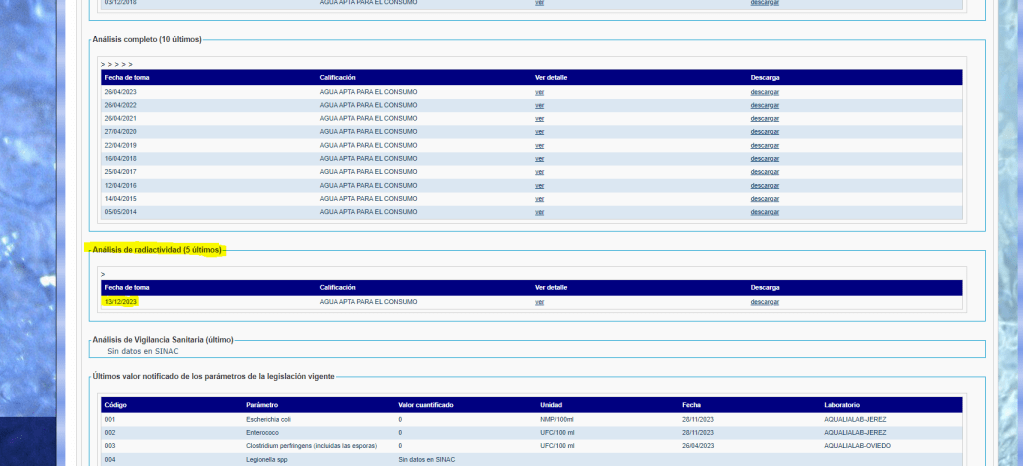The image size is (1023, 466).
Task: Download the 16/04/2018 analysis file
Action: (764, 158)
